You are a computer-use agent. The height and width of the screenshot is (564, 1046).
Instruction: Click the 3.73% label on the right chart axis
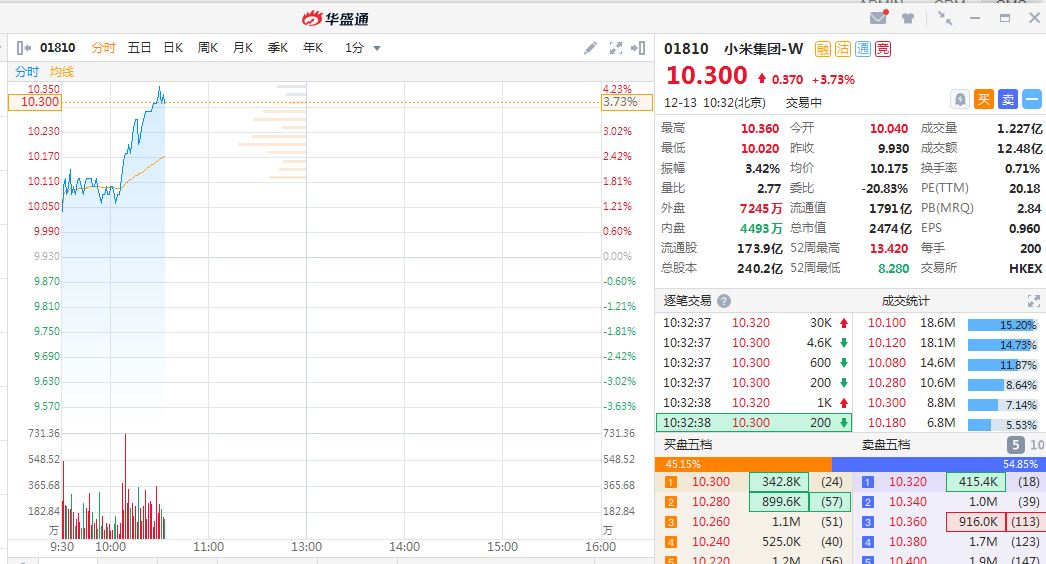pos(626,102)
